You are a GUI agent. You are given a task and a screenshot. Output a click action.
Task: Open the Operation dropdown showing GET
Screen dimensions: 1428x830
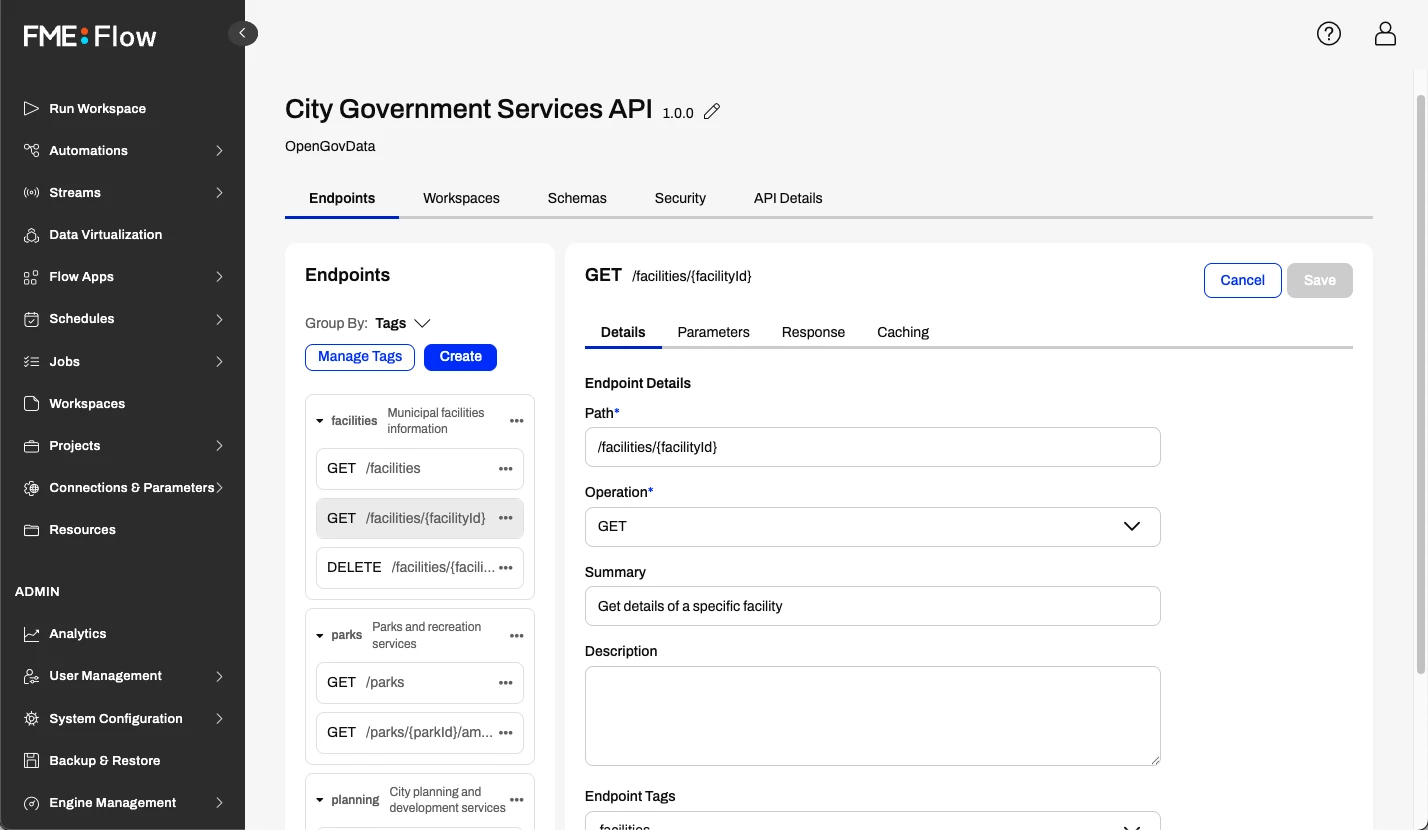tap(872, 527)
